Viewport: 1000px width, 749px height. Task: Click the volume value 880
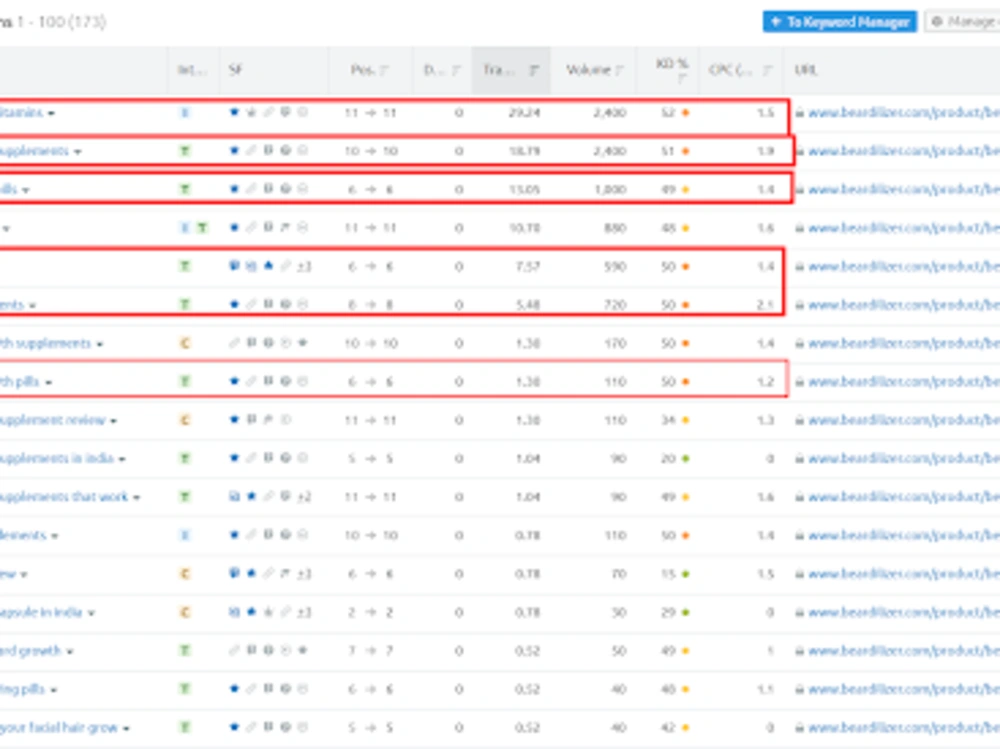615,228
